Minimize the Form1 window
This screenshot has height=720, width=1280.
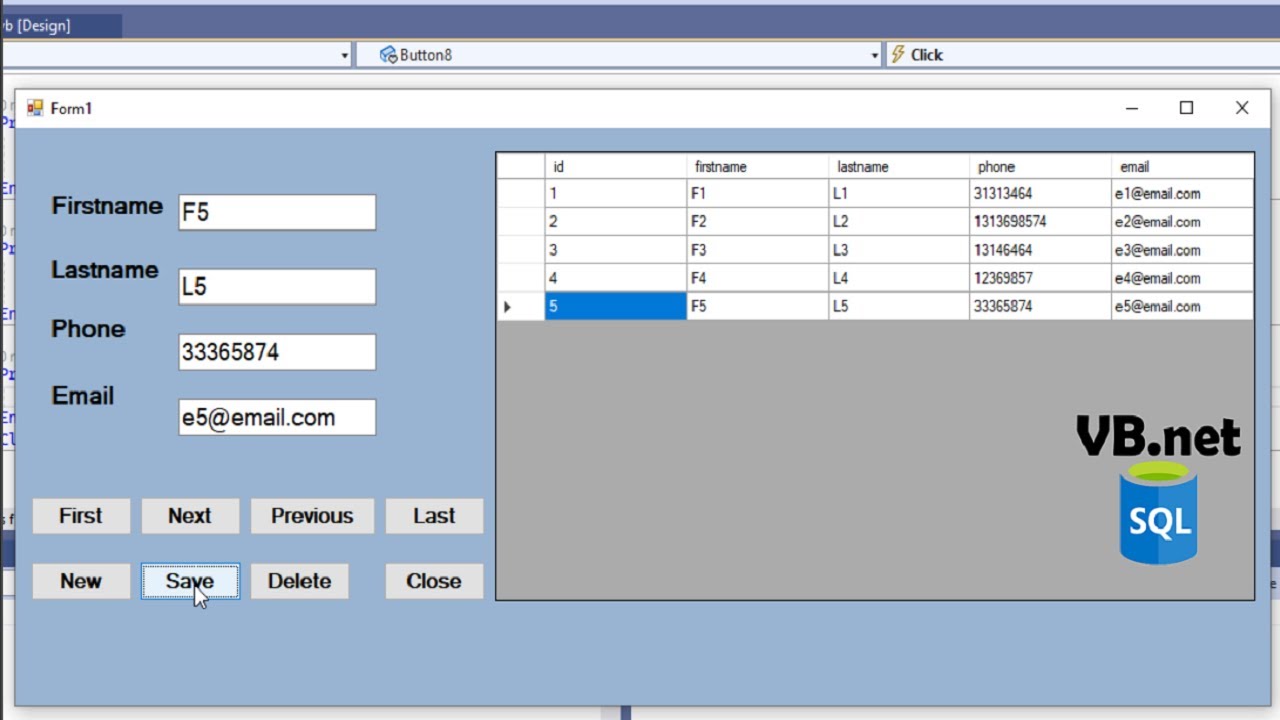pyautogui.click(x=1132, y=108)
